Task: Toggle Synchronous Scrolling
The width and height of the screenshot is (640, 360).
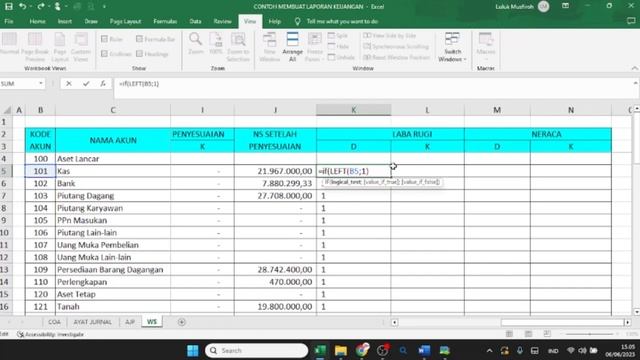Action: (x=396, y=47)
